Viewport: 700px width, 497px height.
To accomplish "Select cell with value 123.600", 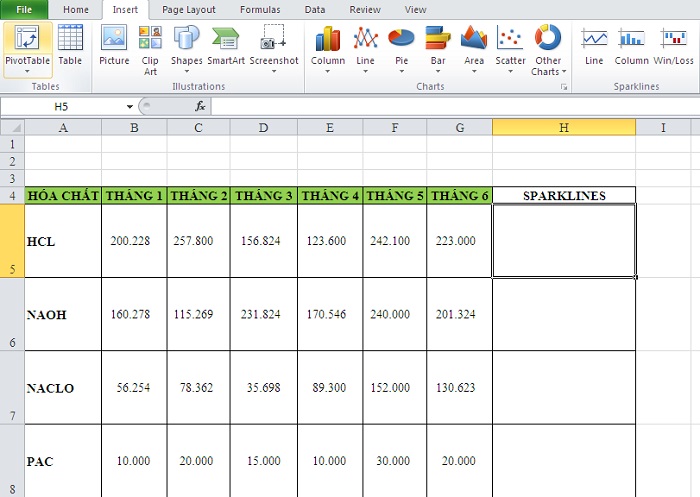I will point(330,241).
